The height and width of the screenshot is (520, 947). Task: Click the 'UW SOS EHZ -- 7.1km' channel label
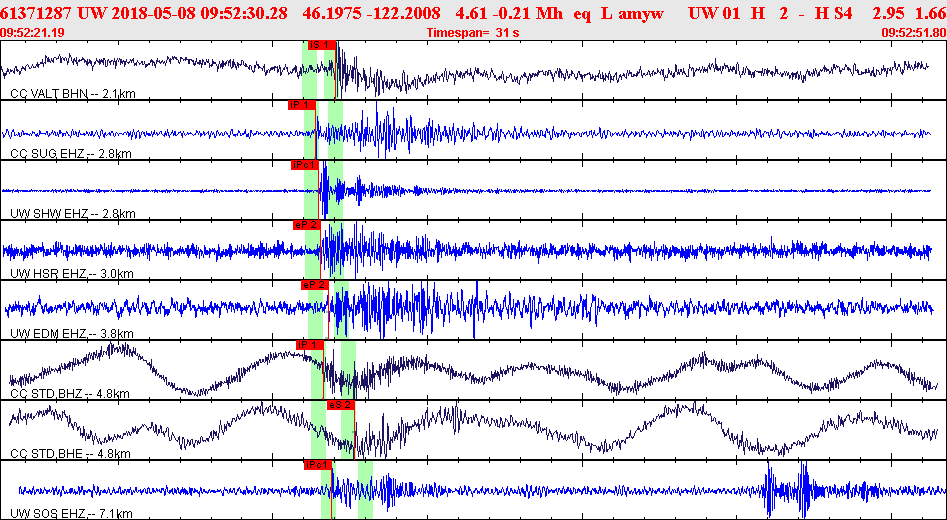pos(71,514)
